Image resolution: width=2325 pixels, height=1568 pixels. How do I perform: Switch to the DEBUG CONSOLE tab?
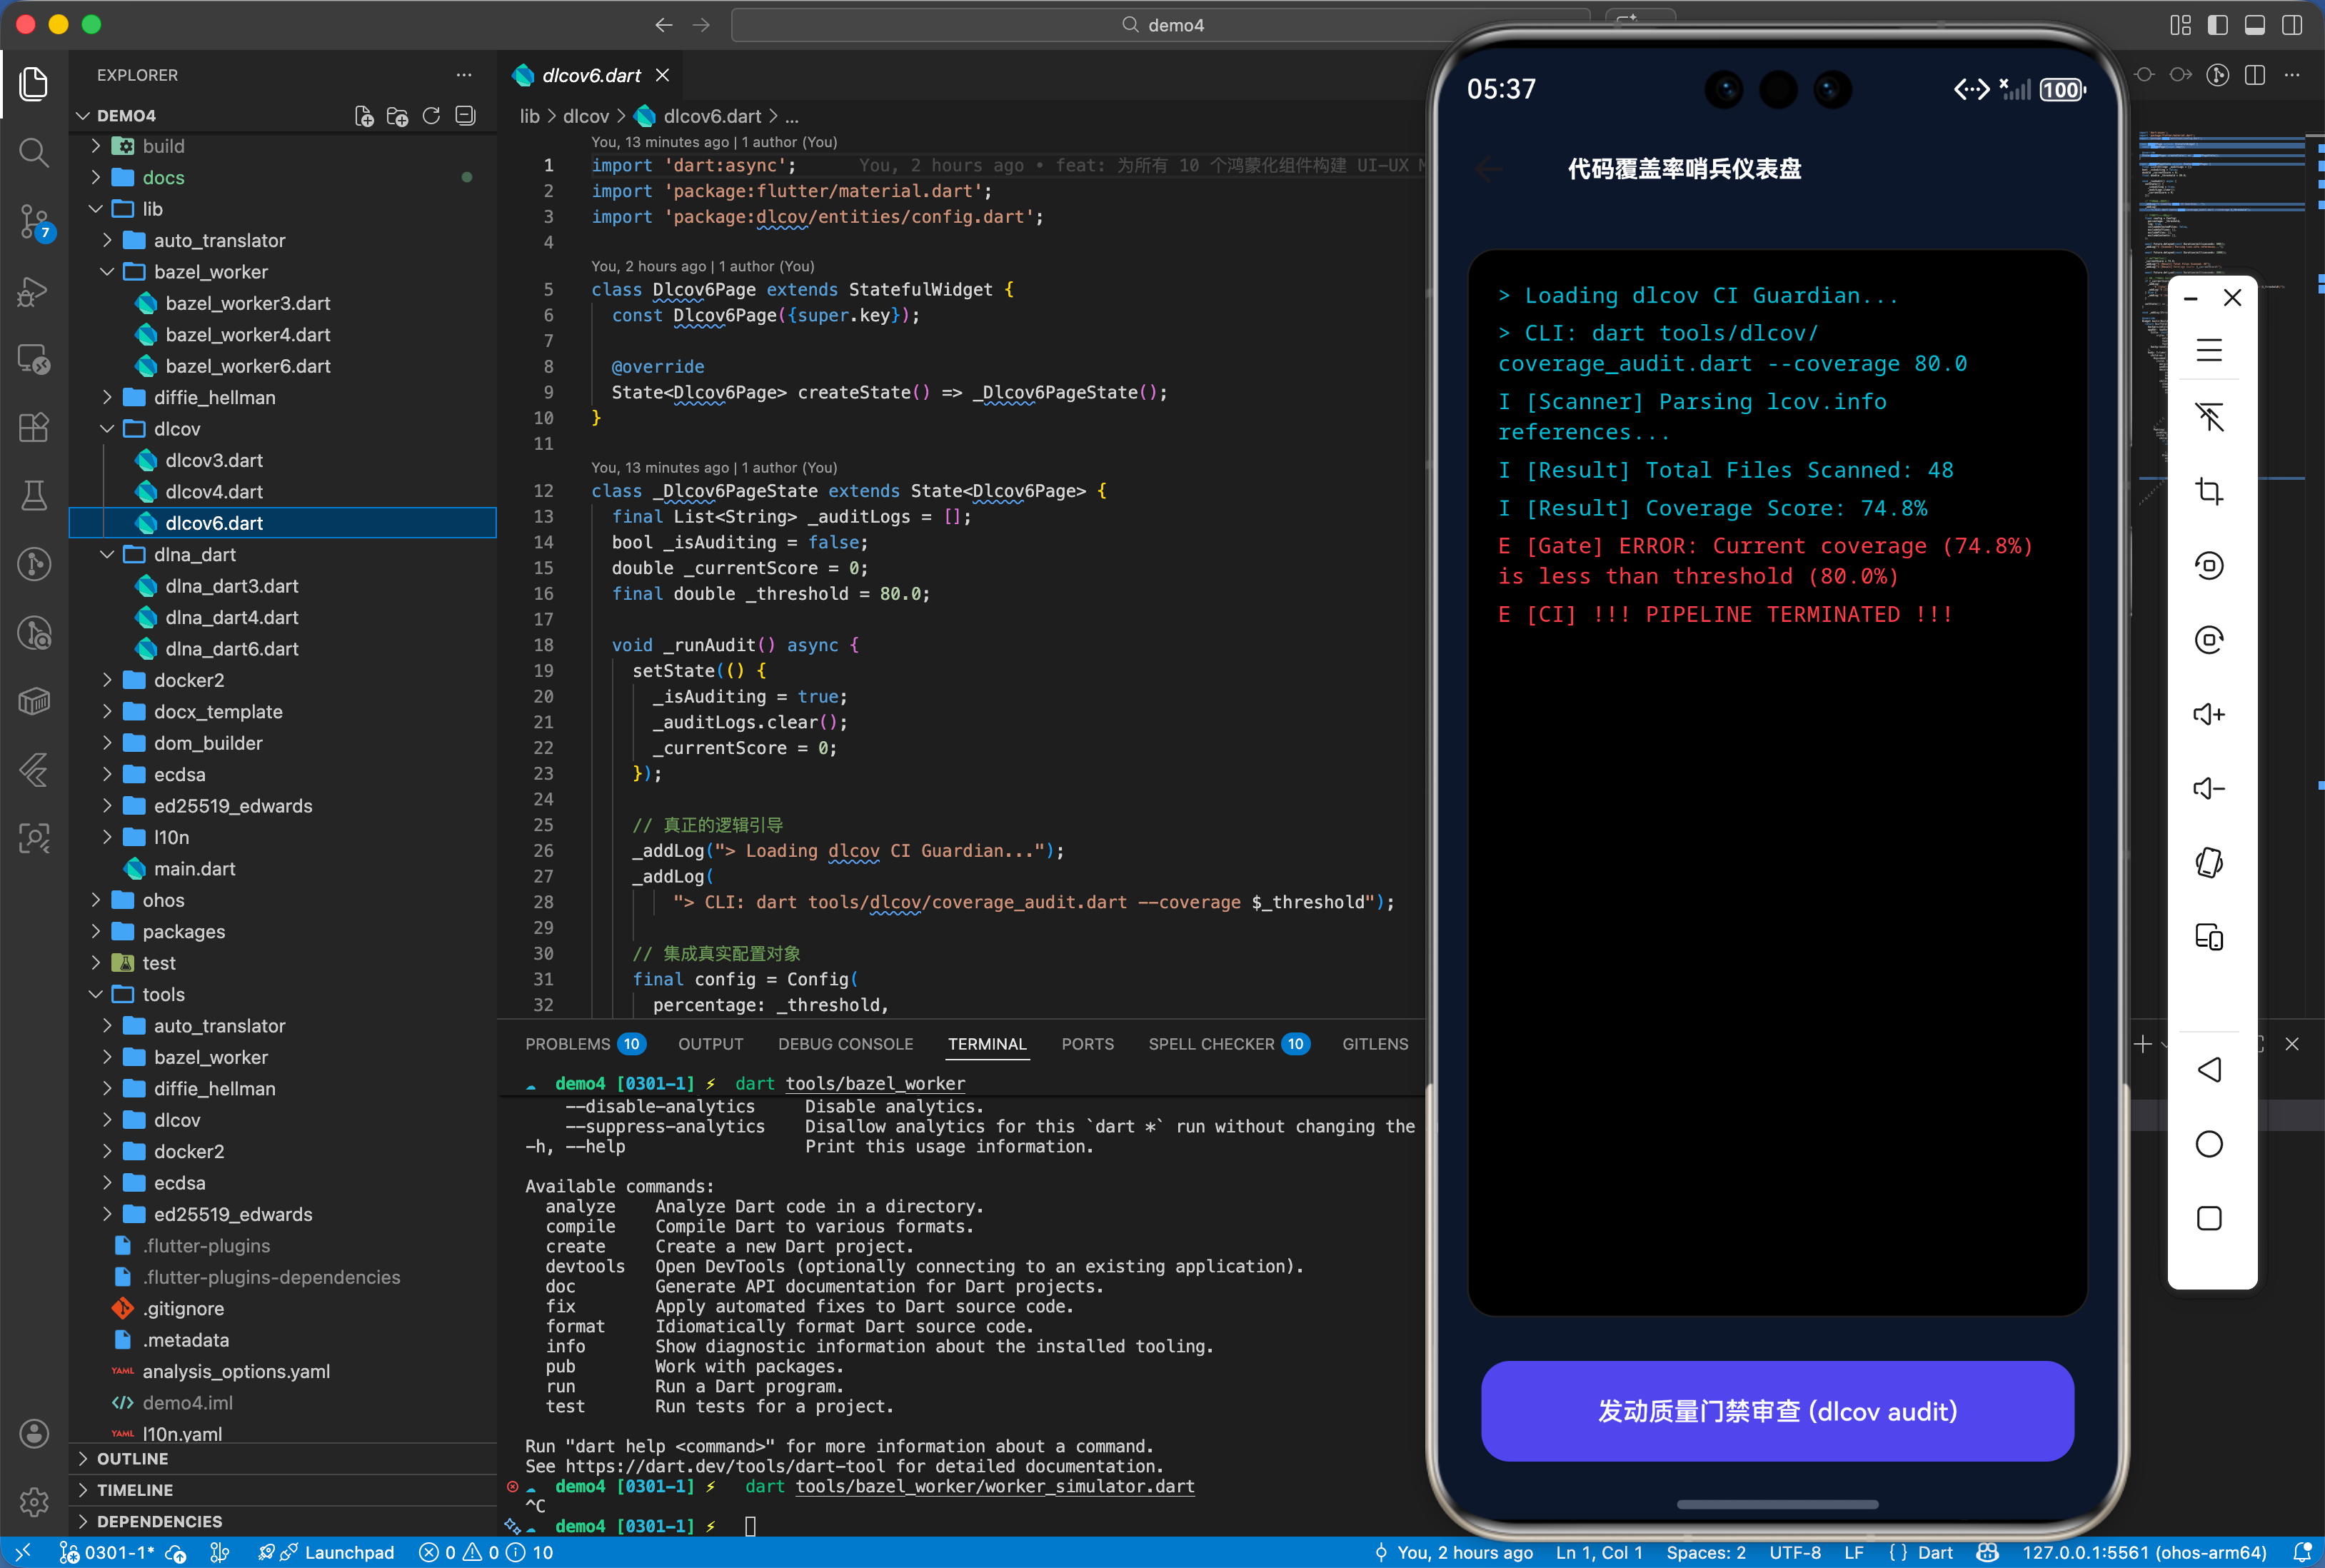(x=845, y=1044)
